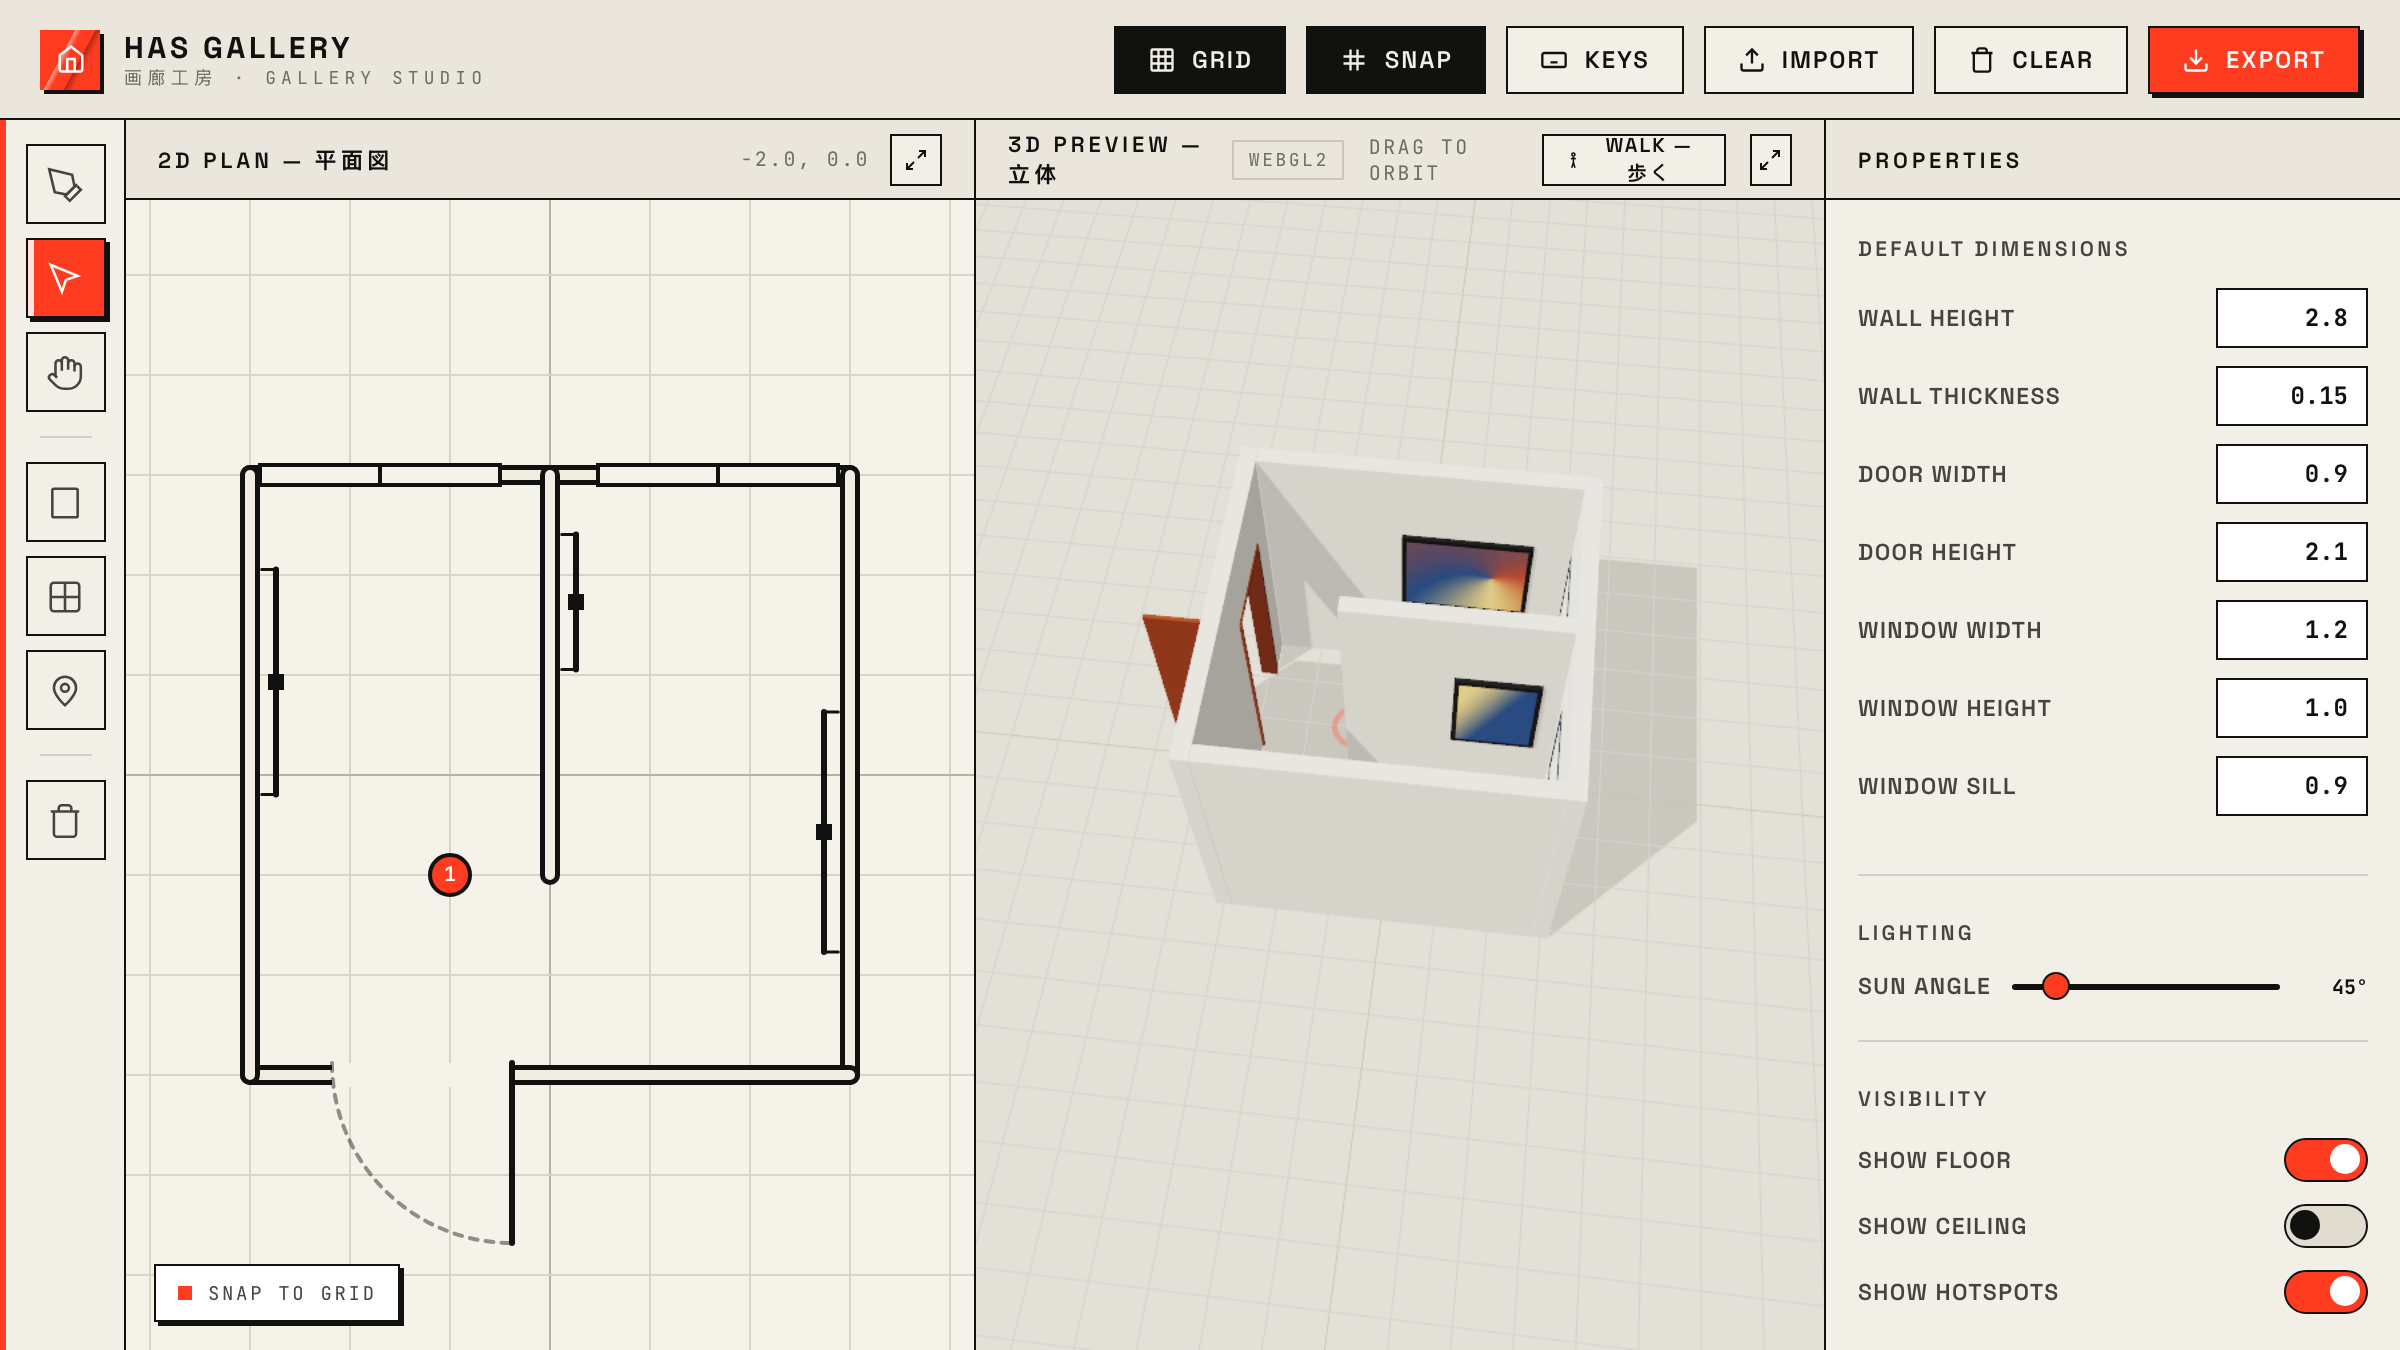
Task: Toggle the Grid button
Action: 1200,60
